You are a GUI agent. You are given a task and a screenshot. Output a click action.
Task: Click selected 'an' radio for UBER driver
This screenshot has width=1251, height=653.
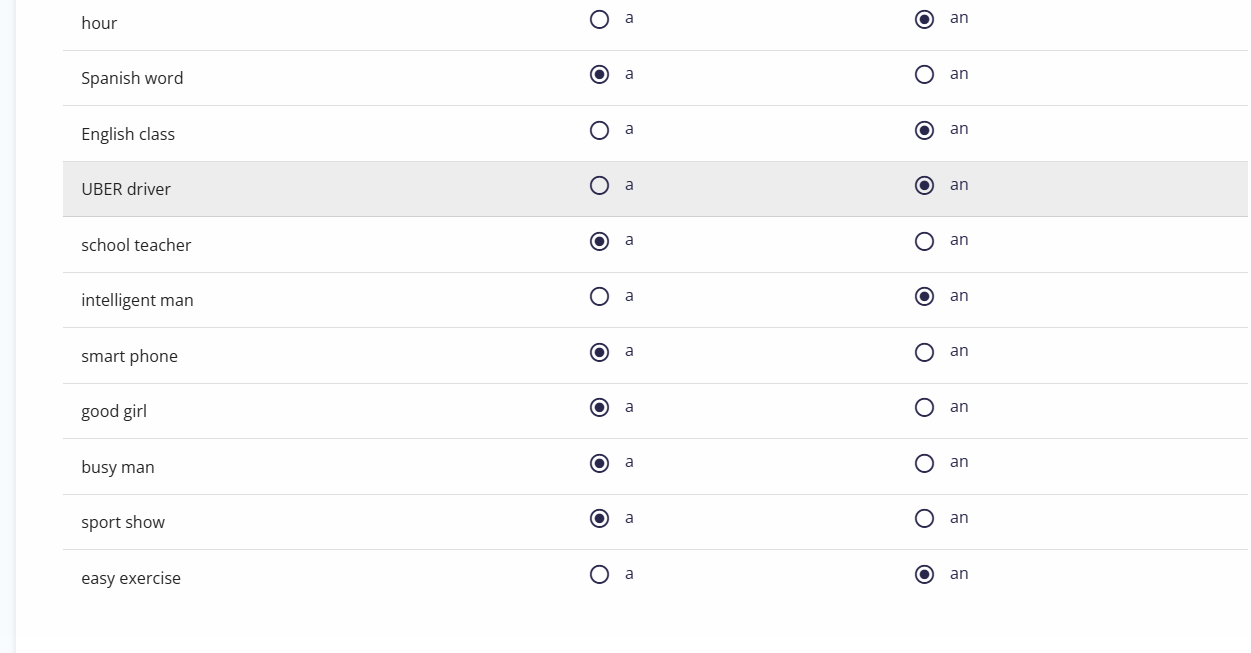tap(925, 186)
